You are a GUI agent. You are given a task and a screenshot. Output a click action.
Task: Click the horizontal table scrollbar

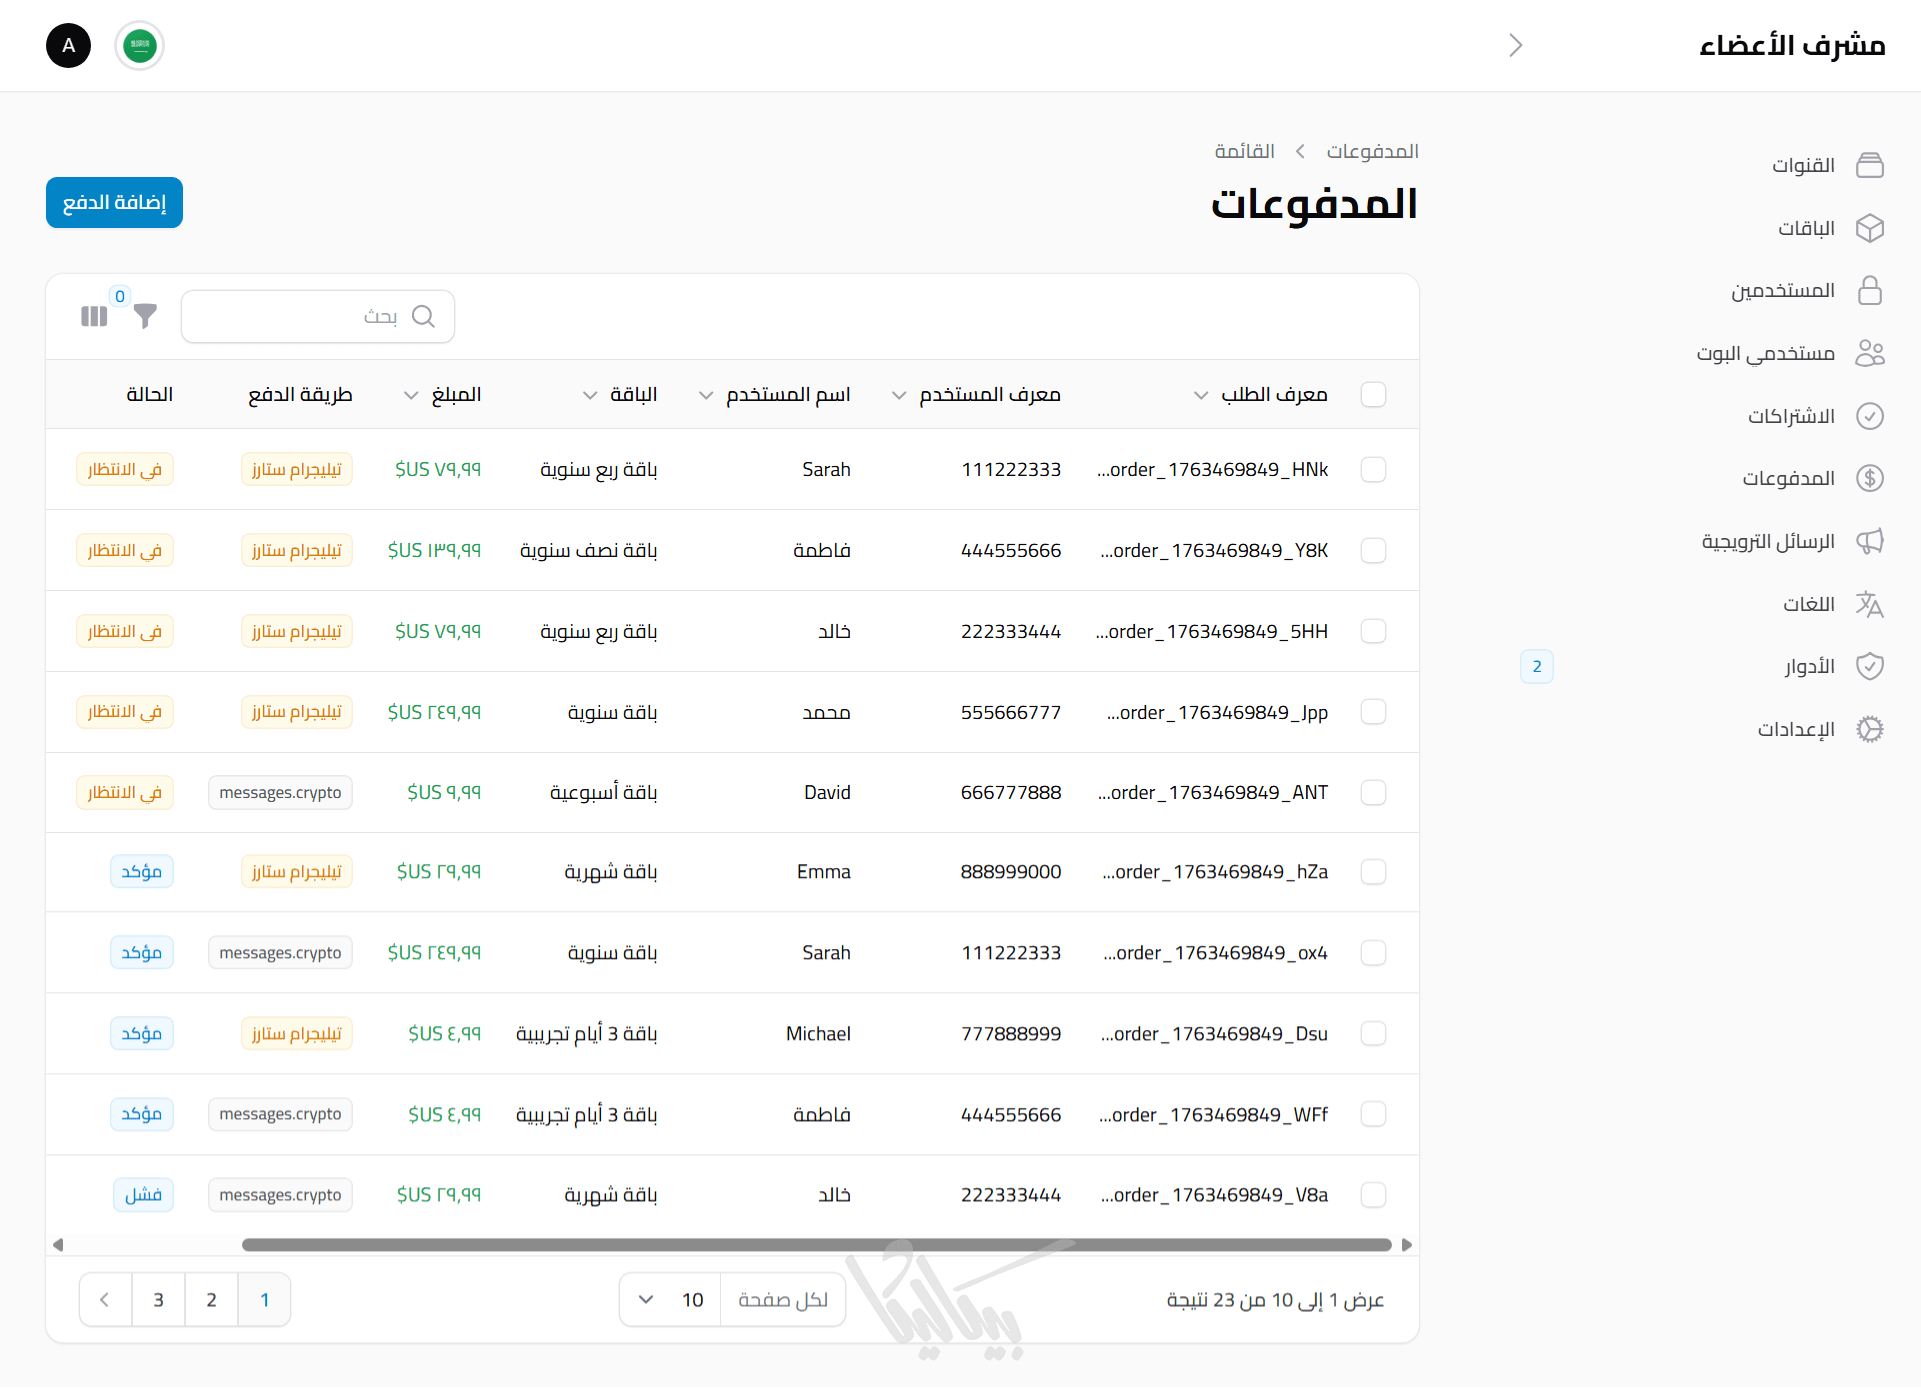tap(816, 1245)
